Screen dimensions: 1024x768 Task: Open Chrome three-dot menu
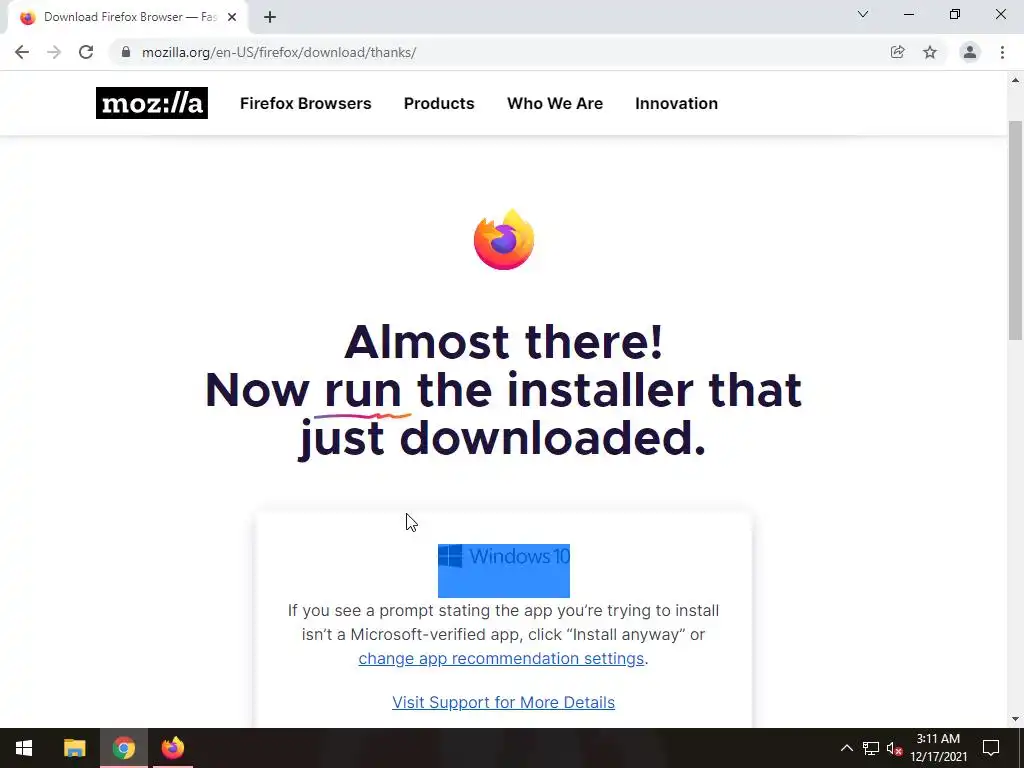[1002, 52]
